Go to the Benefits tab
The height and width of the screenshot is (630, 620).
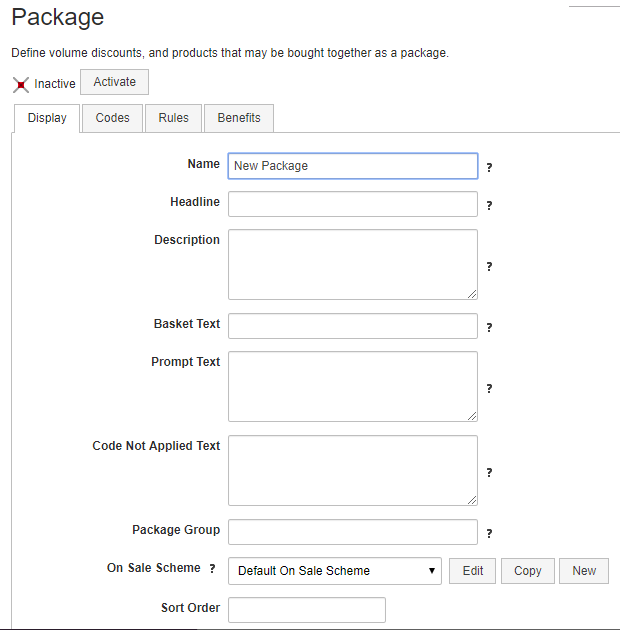(239, 118)
